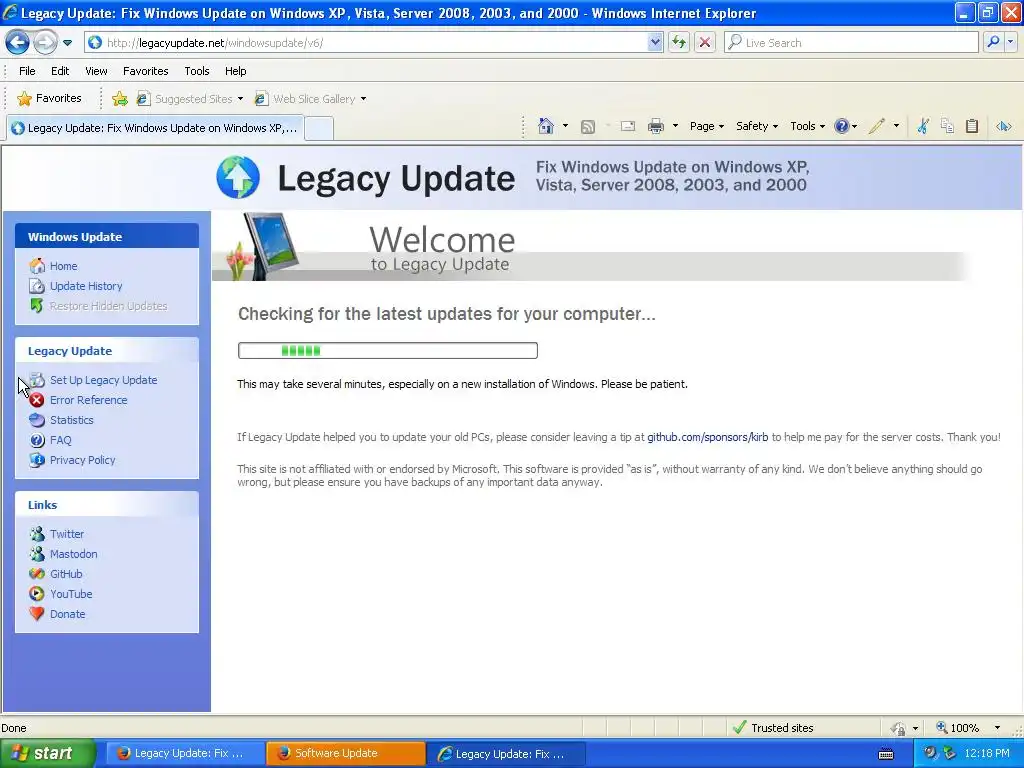Click the red Error Reference X icon
The width and height of the screenshot is (1024, 768).
(37, 400)
